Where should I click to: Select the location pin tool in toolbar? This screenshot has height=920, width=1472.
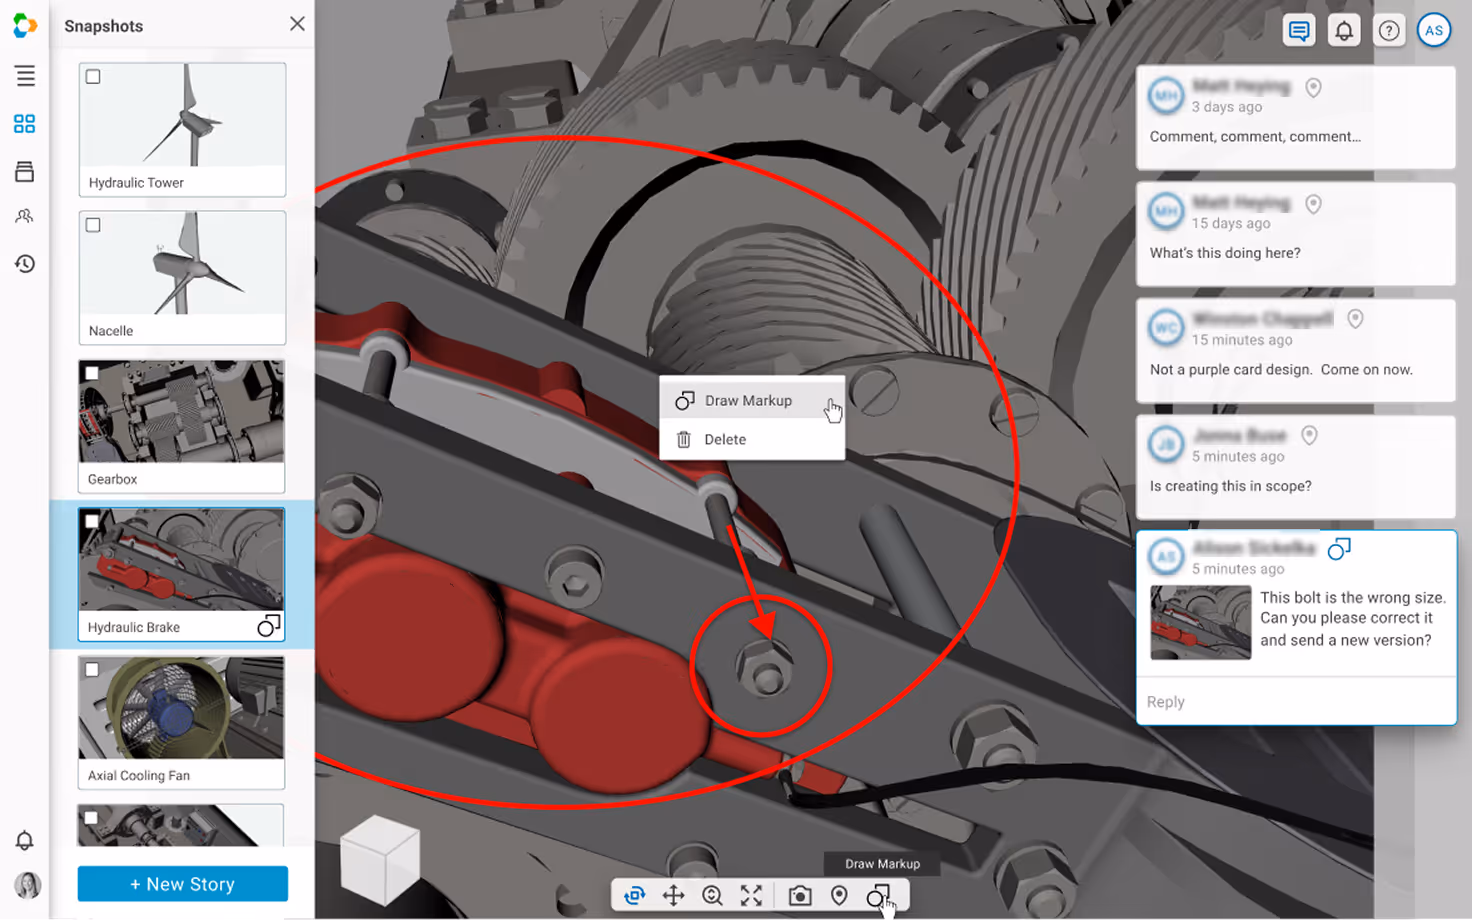[x=839, y=896]
